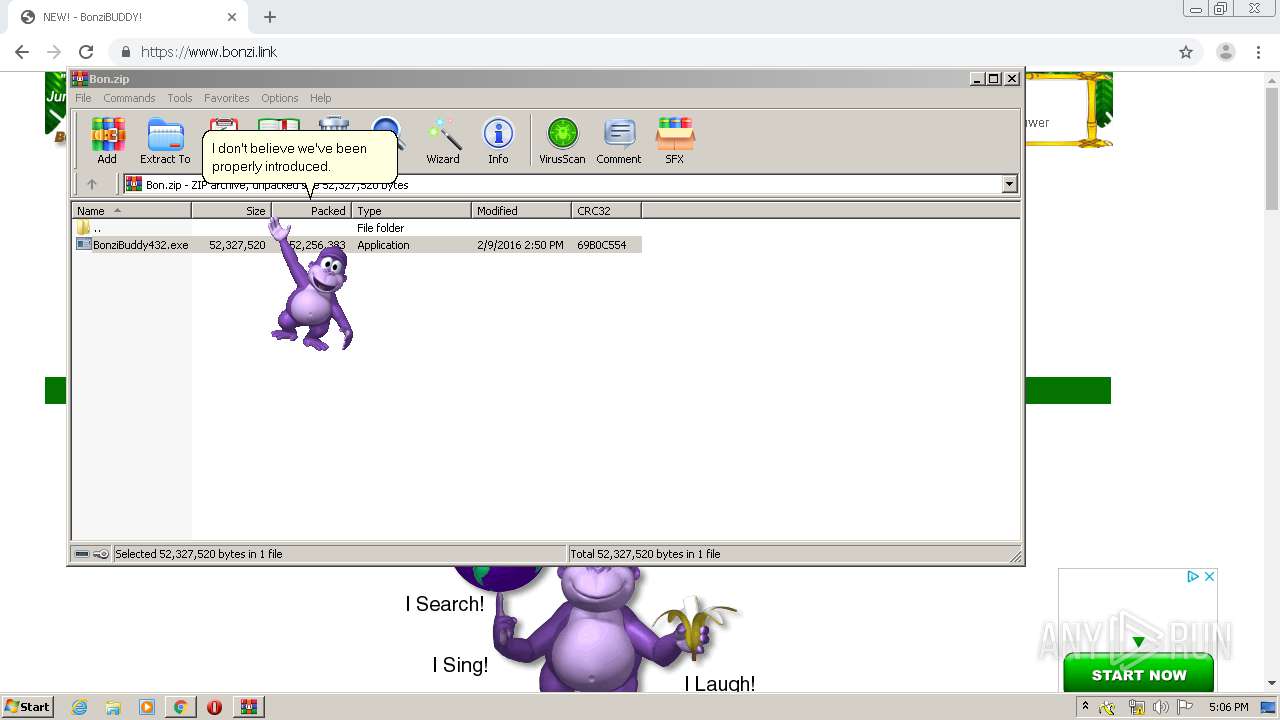
Task: Open the Help menu
Action: (320, 98)
